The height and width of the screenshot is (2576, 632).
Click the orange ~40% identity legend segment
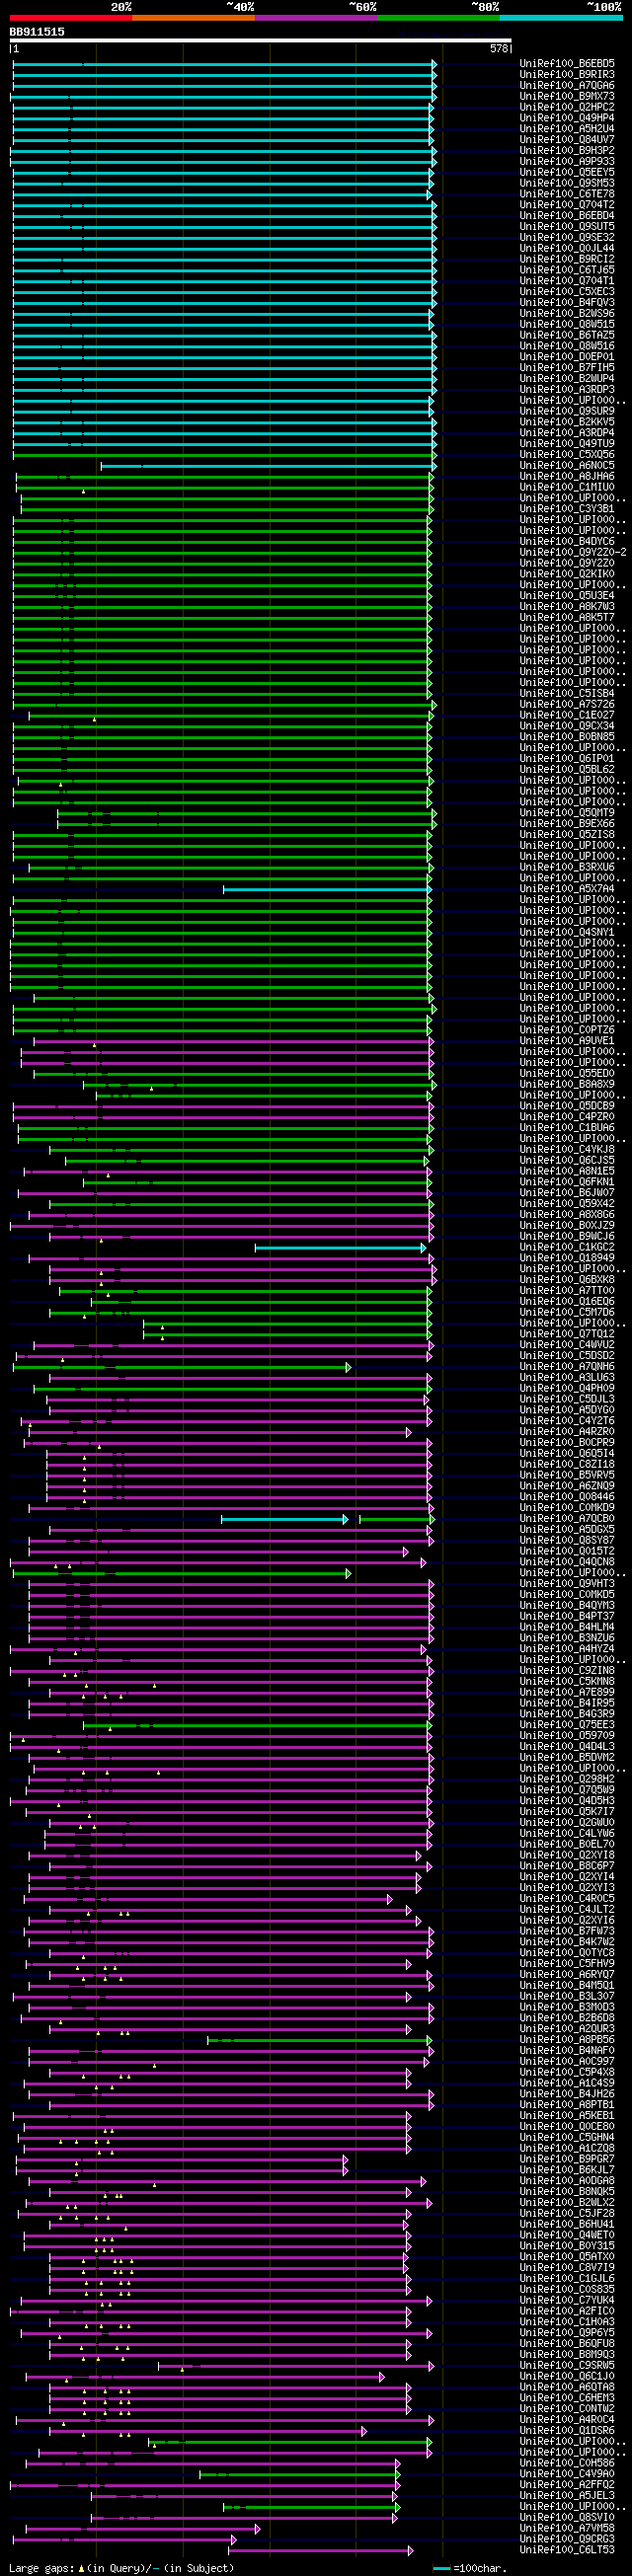193,18
